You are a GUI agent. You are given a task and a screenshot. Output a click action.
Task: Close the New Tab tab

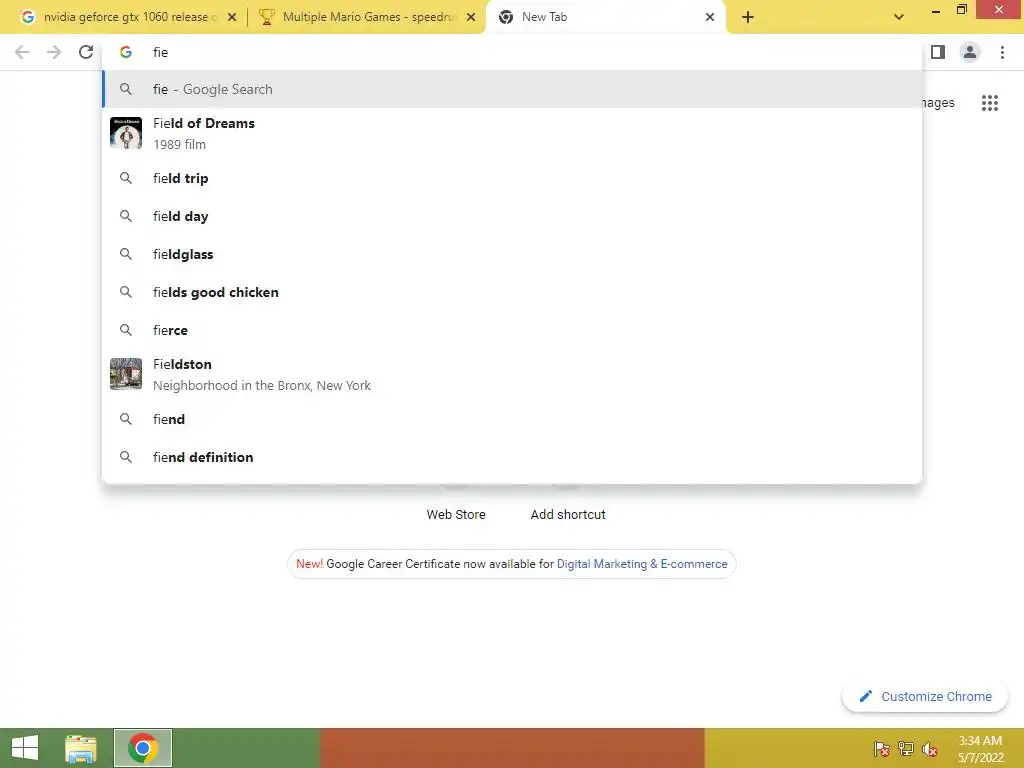(710, 17)
